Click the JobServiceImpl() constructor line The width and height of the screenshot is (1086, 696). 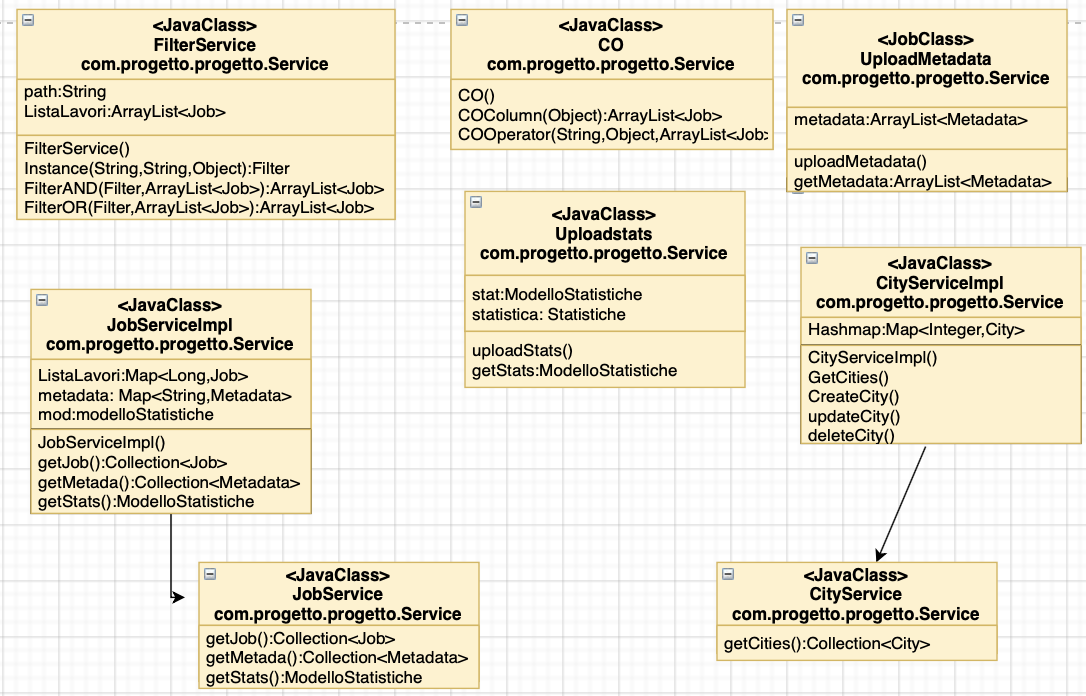(x=101, y=442)
